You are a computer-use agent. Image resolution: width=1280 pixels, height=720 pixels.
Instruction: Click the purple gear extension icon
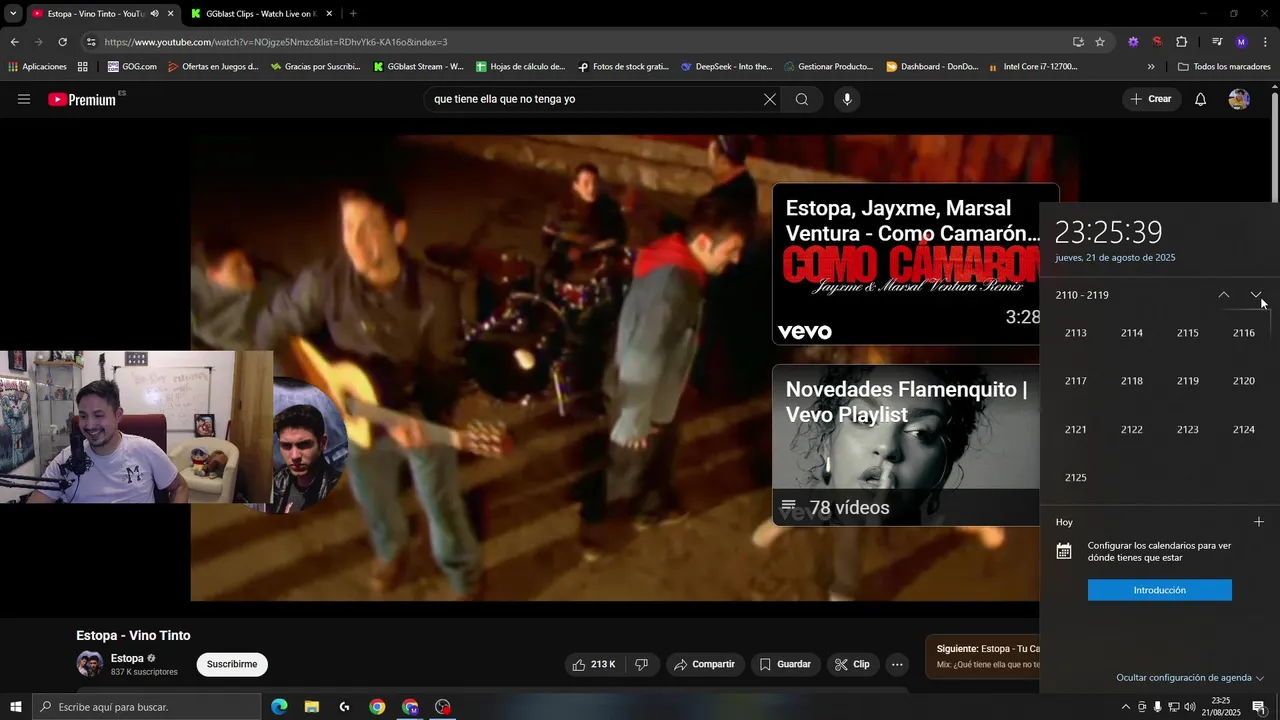[x=1133, y=42]
